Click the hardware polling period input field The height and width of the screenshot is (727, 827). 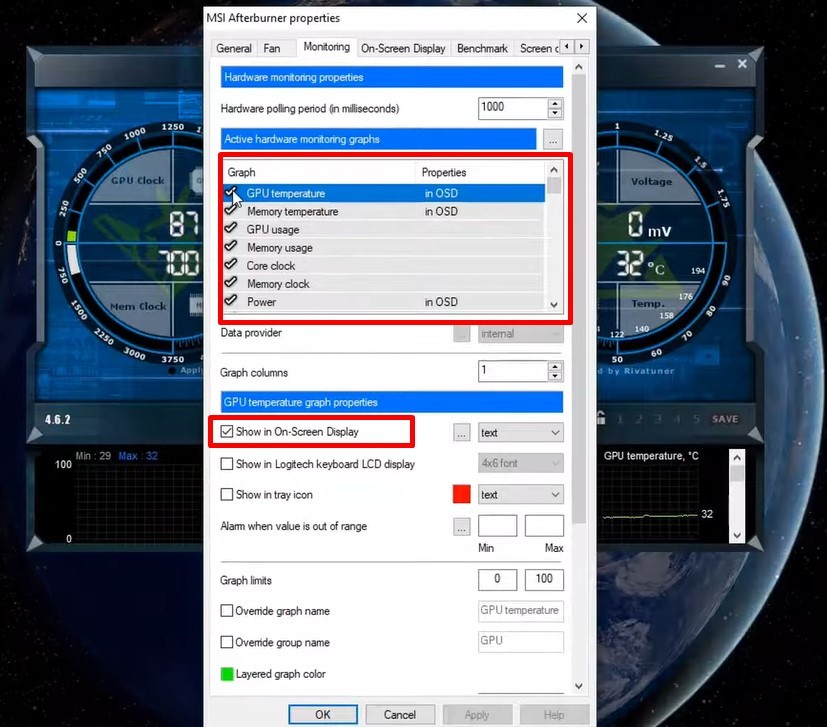513,108
